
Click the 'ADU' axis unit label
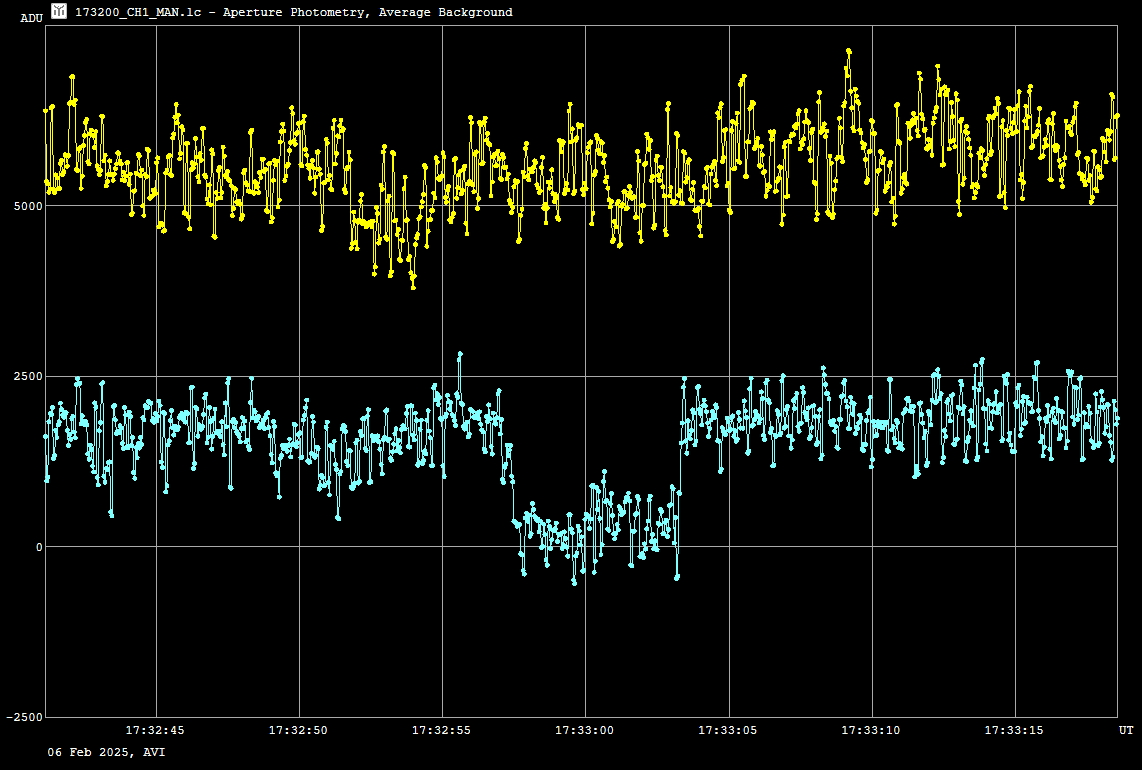(x=31, y=18)
